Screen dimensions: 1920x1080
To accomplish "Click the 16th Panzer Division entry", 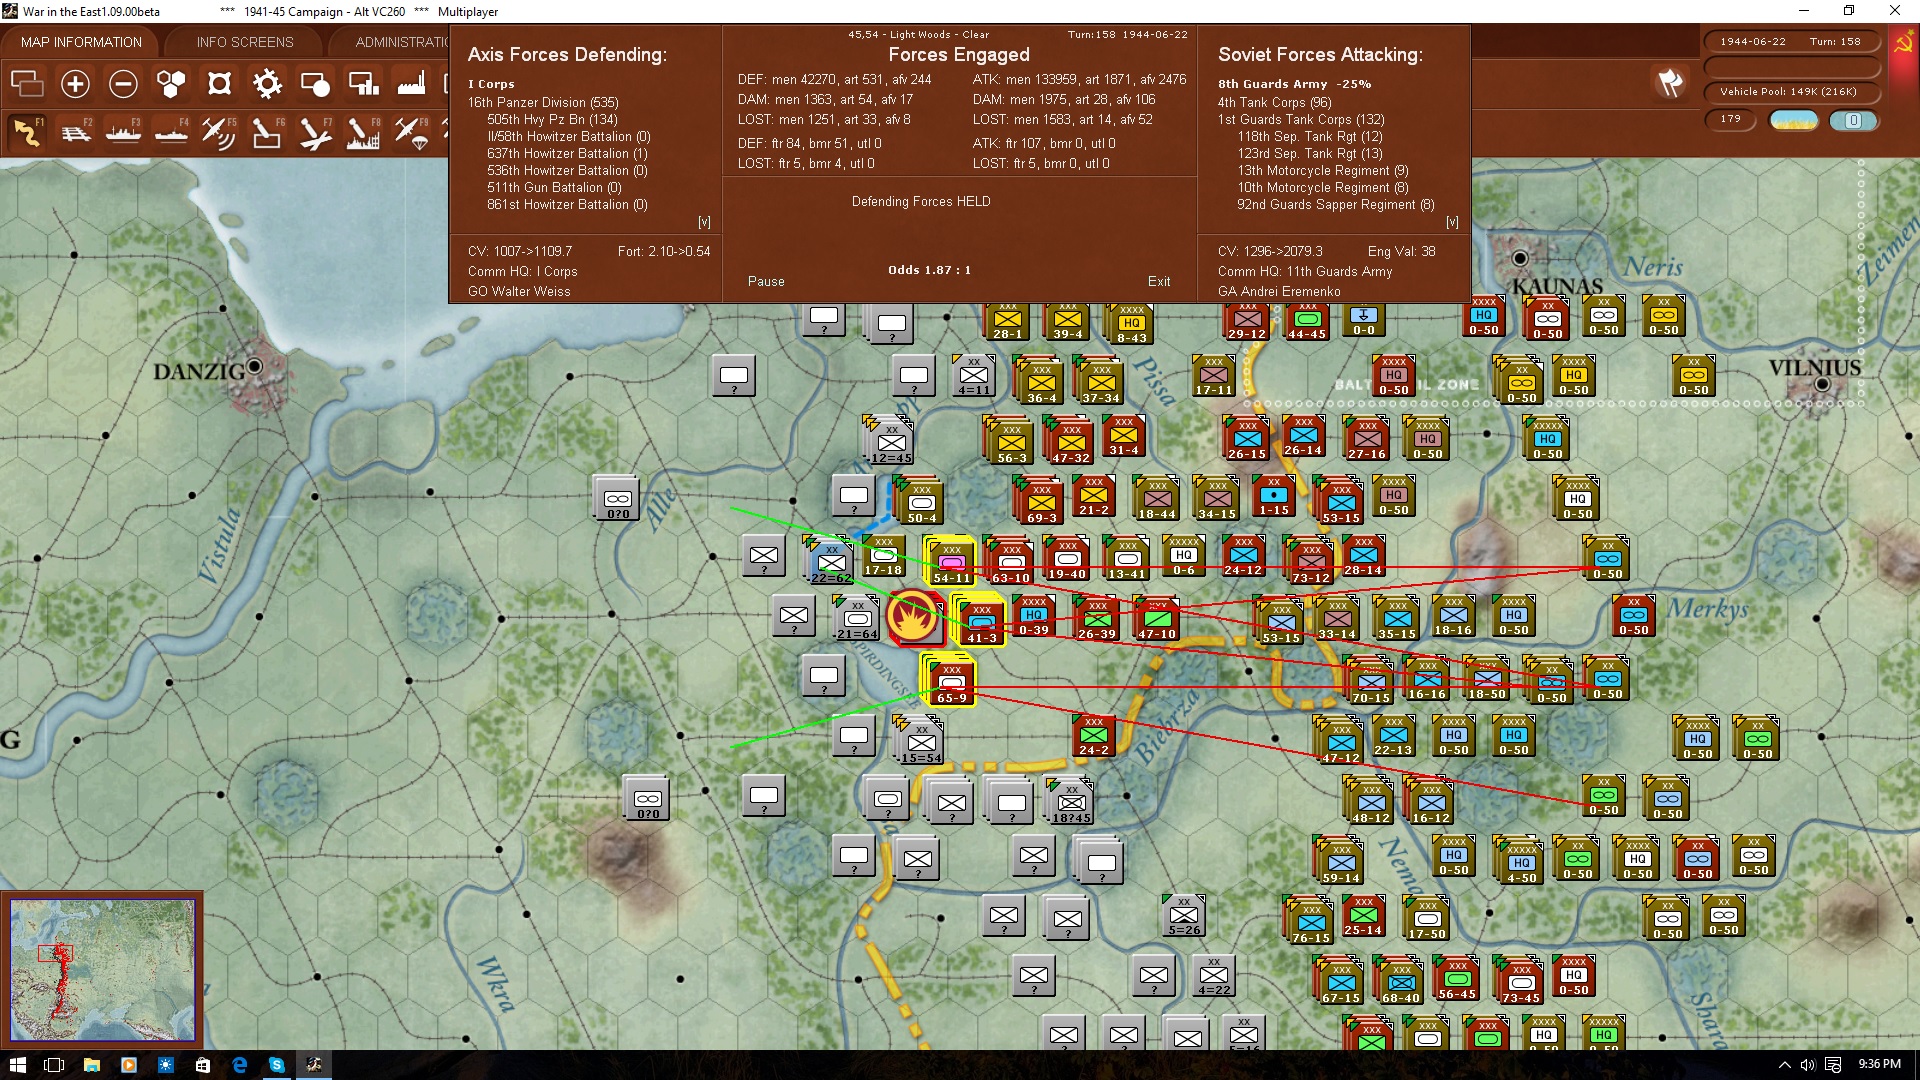I will coord(543,102).
